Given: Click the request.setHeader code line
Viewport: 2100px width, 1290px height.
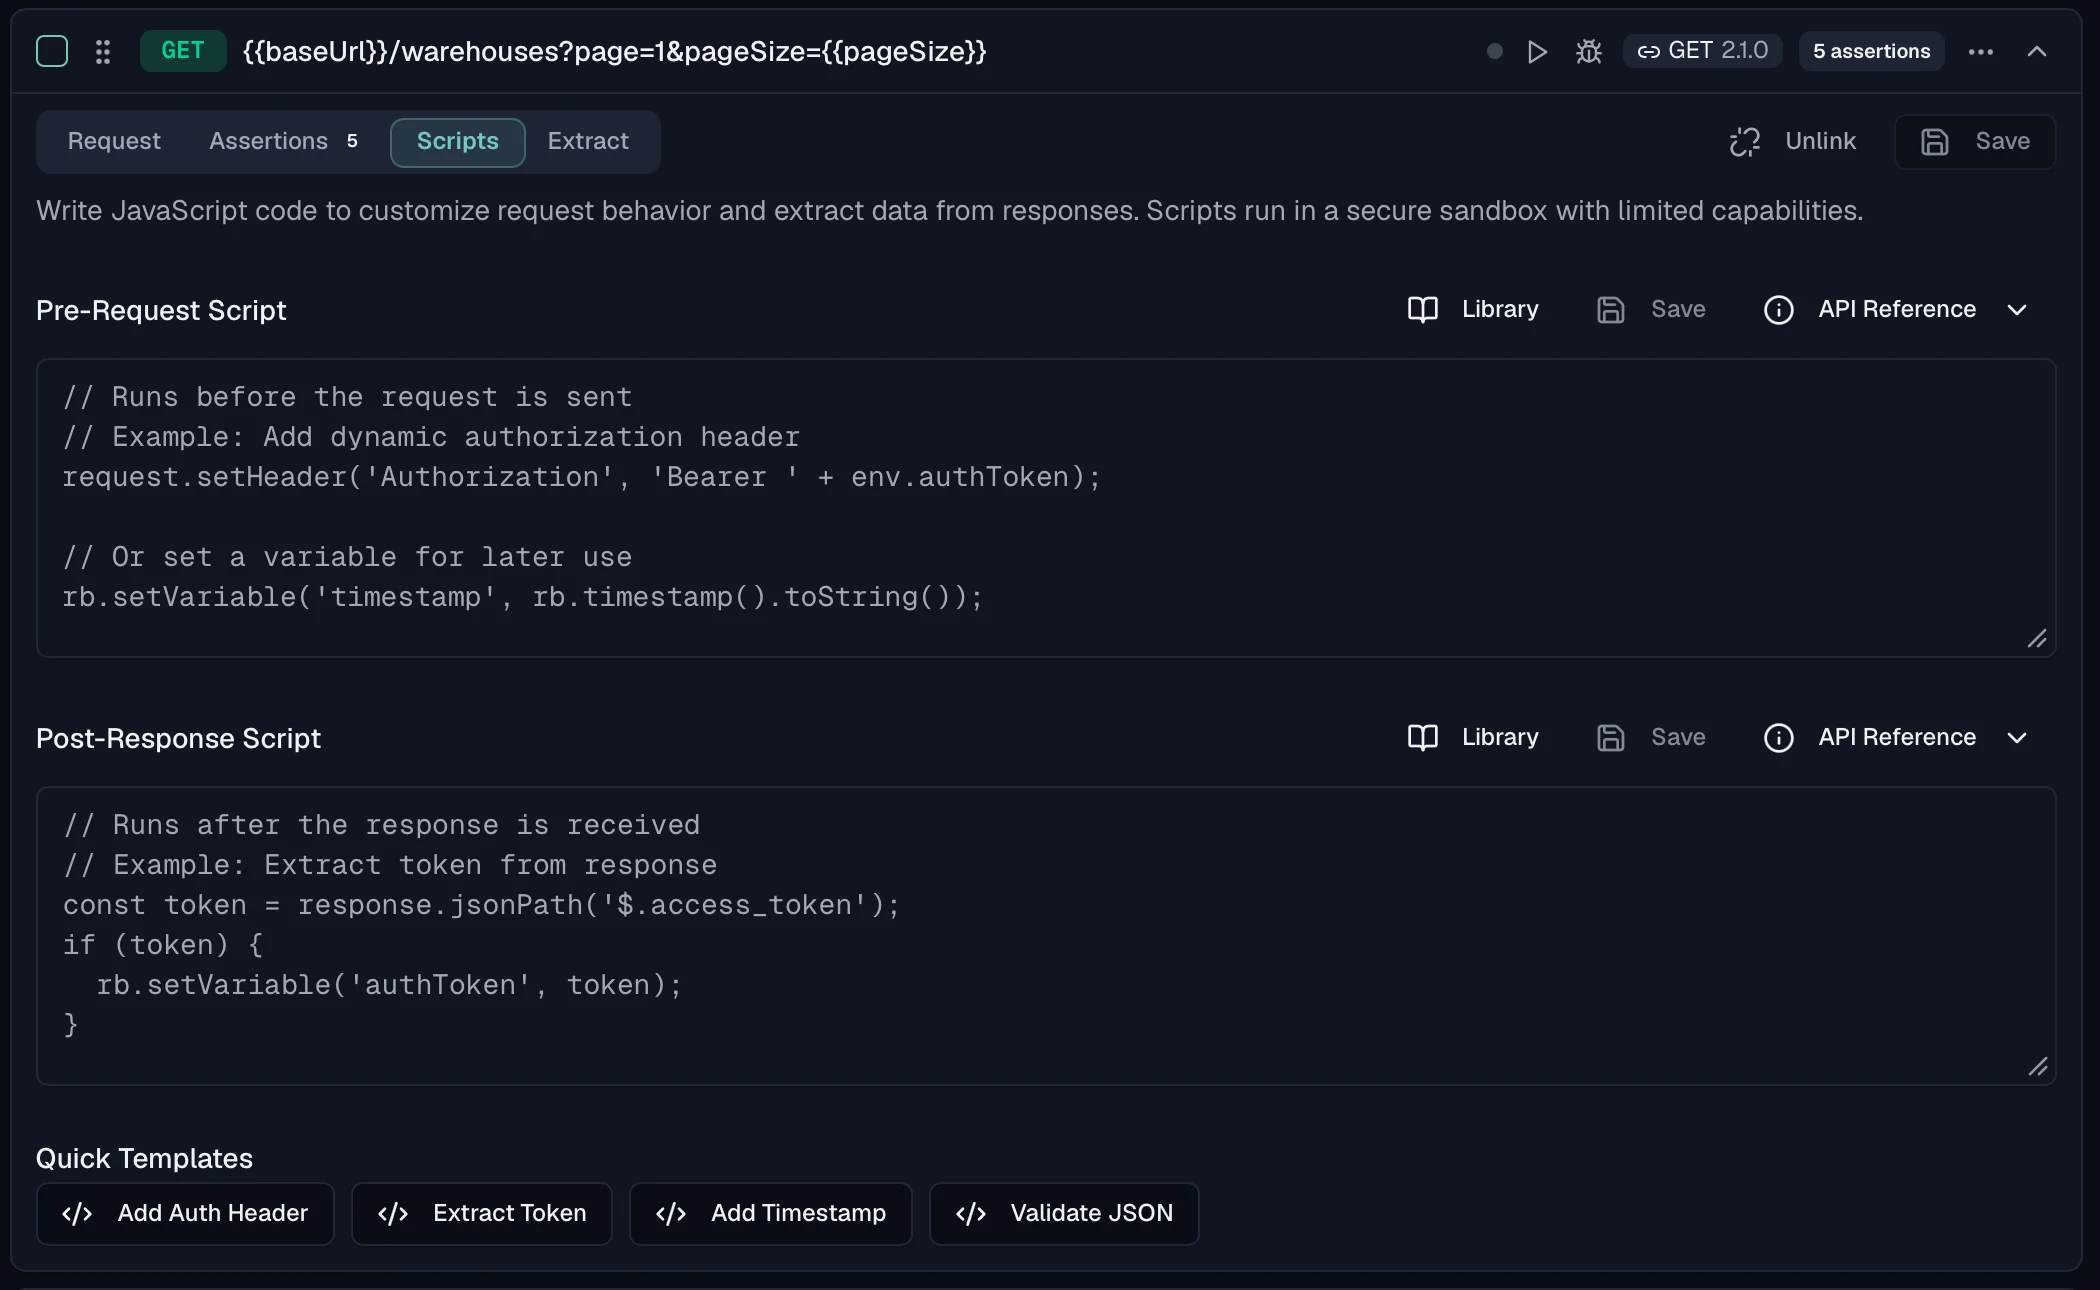Looking at the screenshot, I should tap(581, 477).
